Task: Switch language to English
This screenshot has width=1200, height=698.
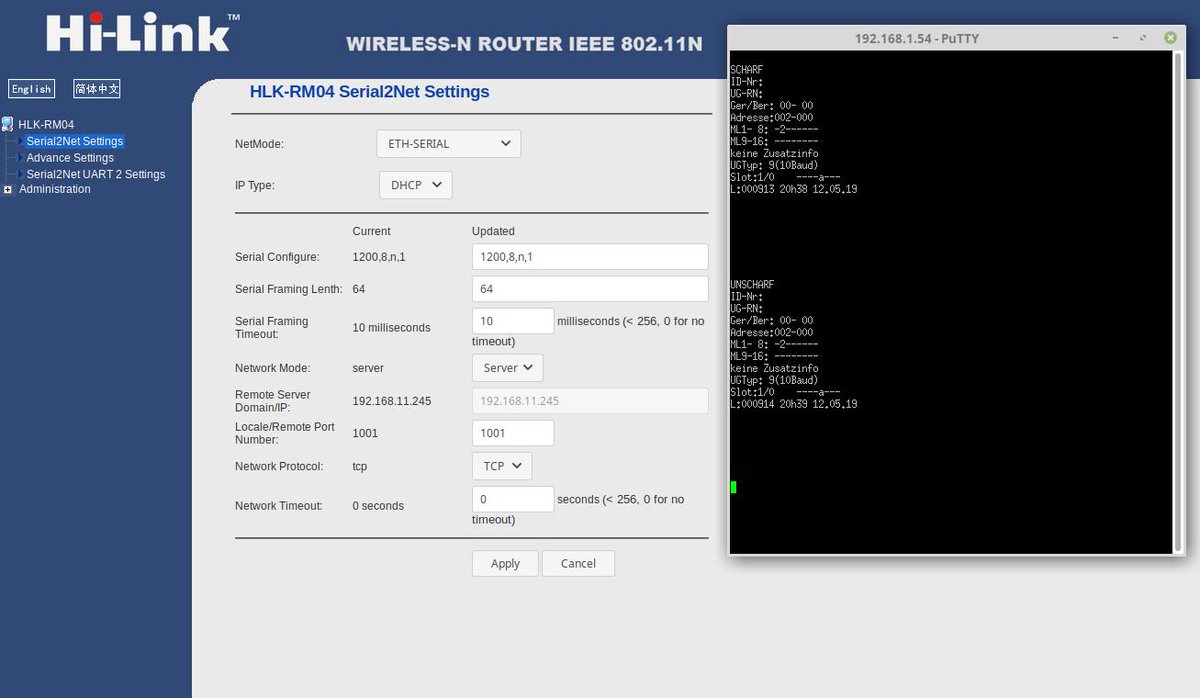Action: click(x=31, y=89)
